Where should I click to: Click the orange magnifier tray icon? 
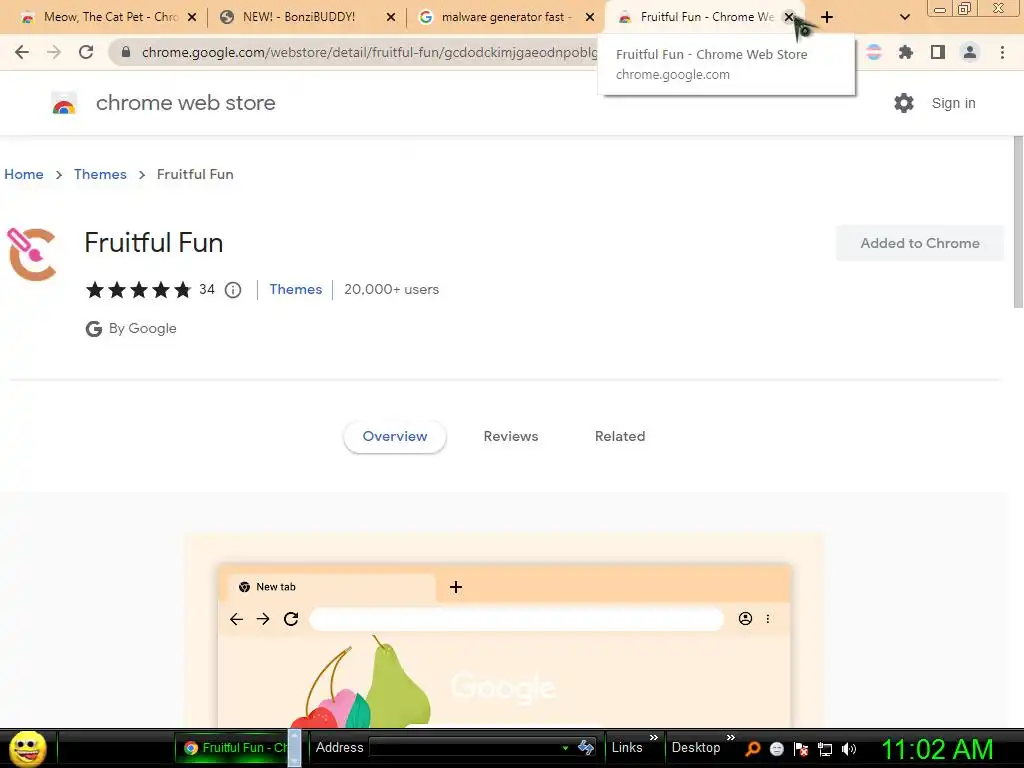753,749
